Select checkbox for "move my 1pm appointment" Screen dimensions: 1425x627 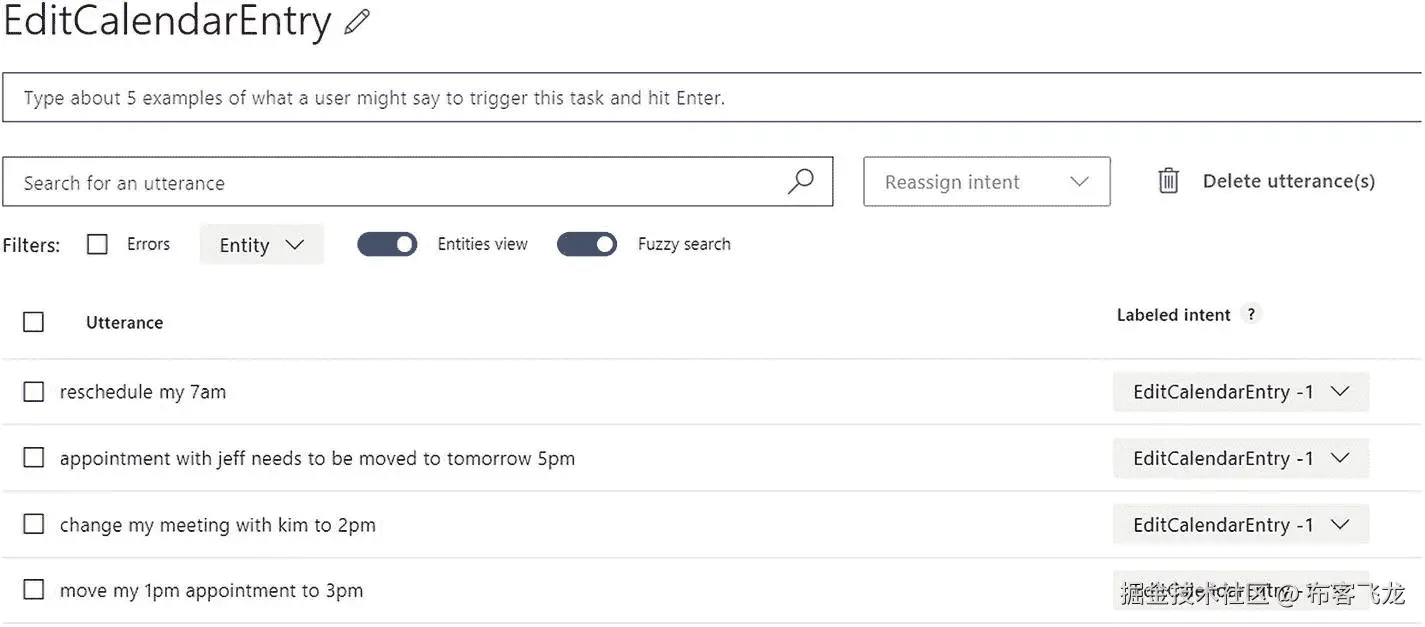click(x=34, y=590)
